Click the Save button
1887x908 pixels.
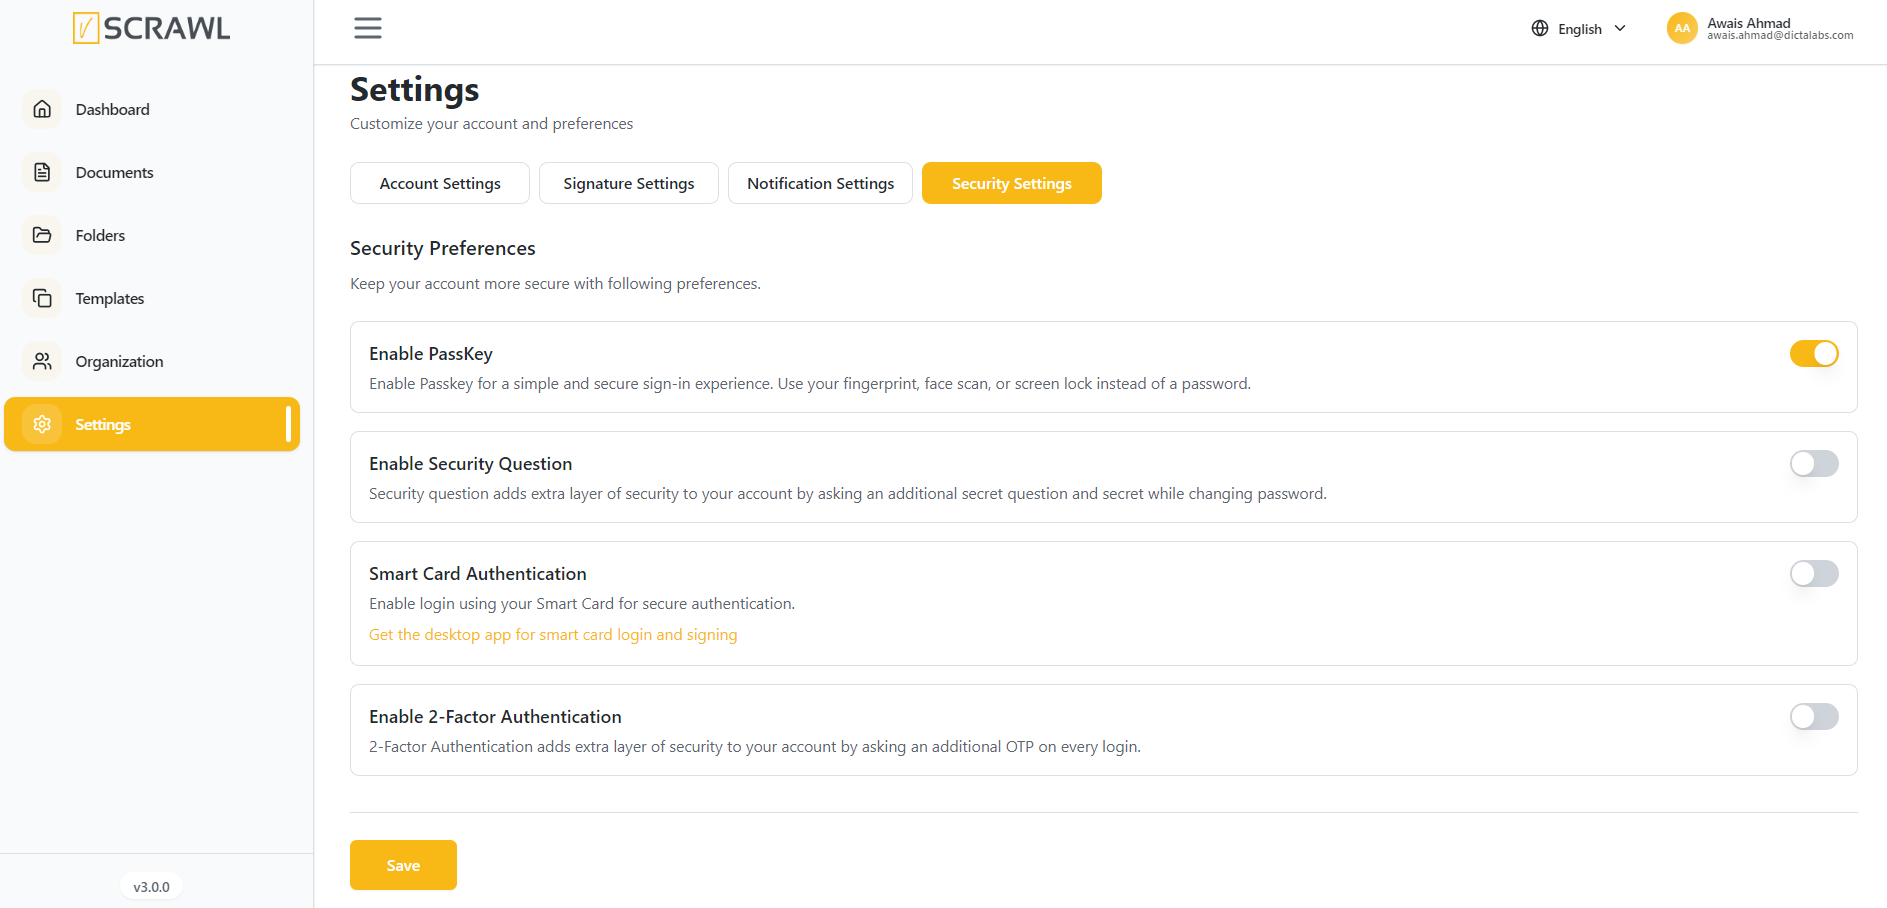[403, 865]
